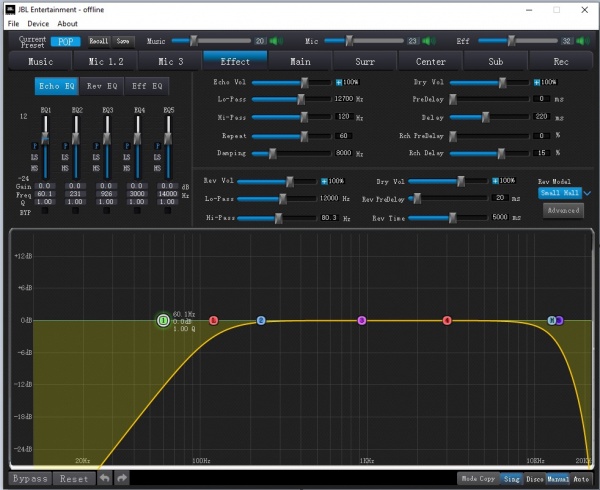Select green EQ node 1 on graph
Screen dimensions: 600x490
[163, 320]
